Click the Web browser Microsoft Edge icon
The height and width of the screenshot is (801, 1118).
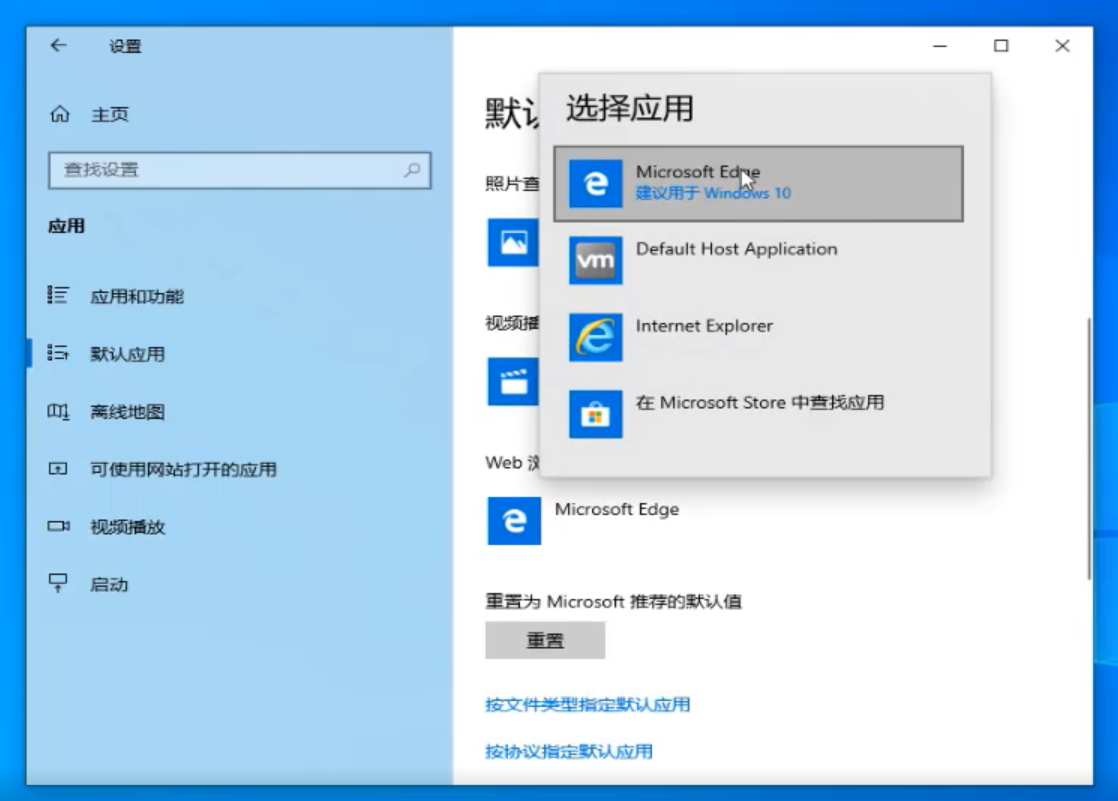pyautogui.click(x=513, y=519)
